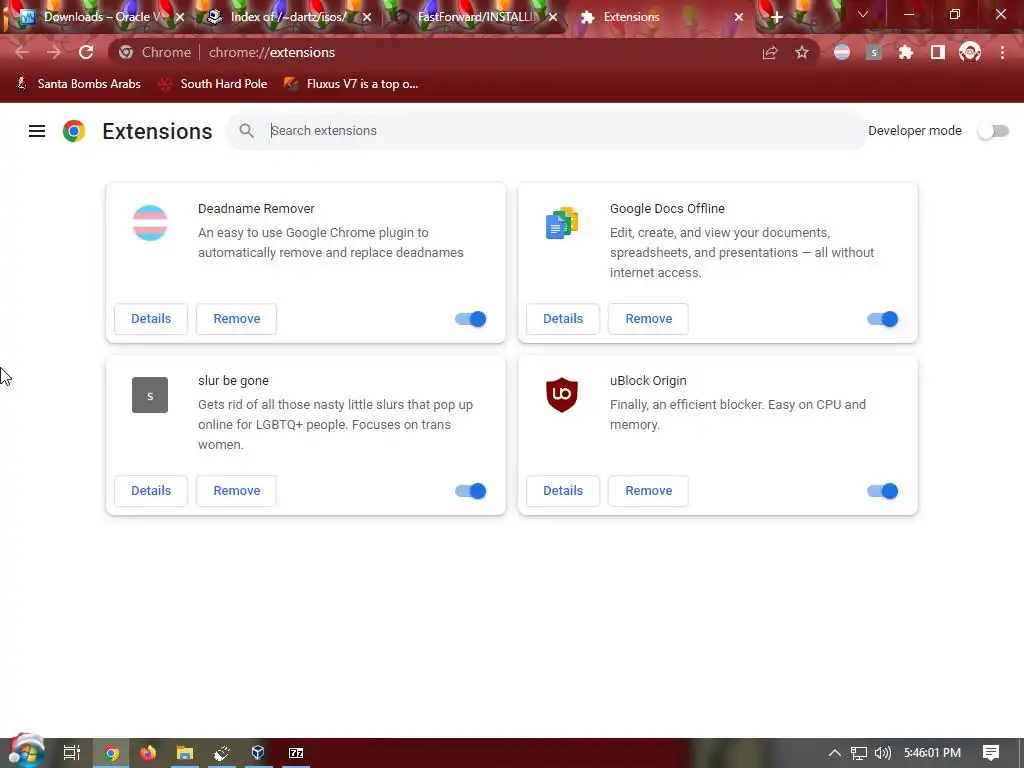Open the tab search dropdown chevron
The image size is (1024, 768).
click(863, 14)
